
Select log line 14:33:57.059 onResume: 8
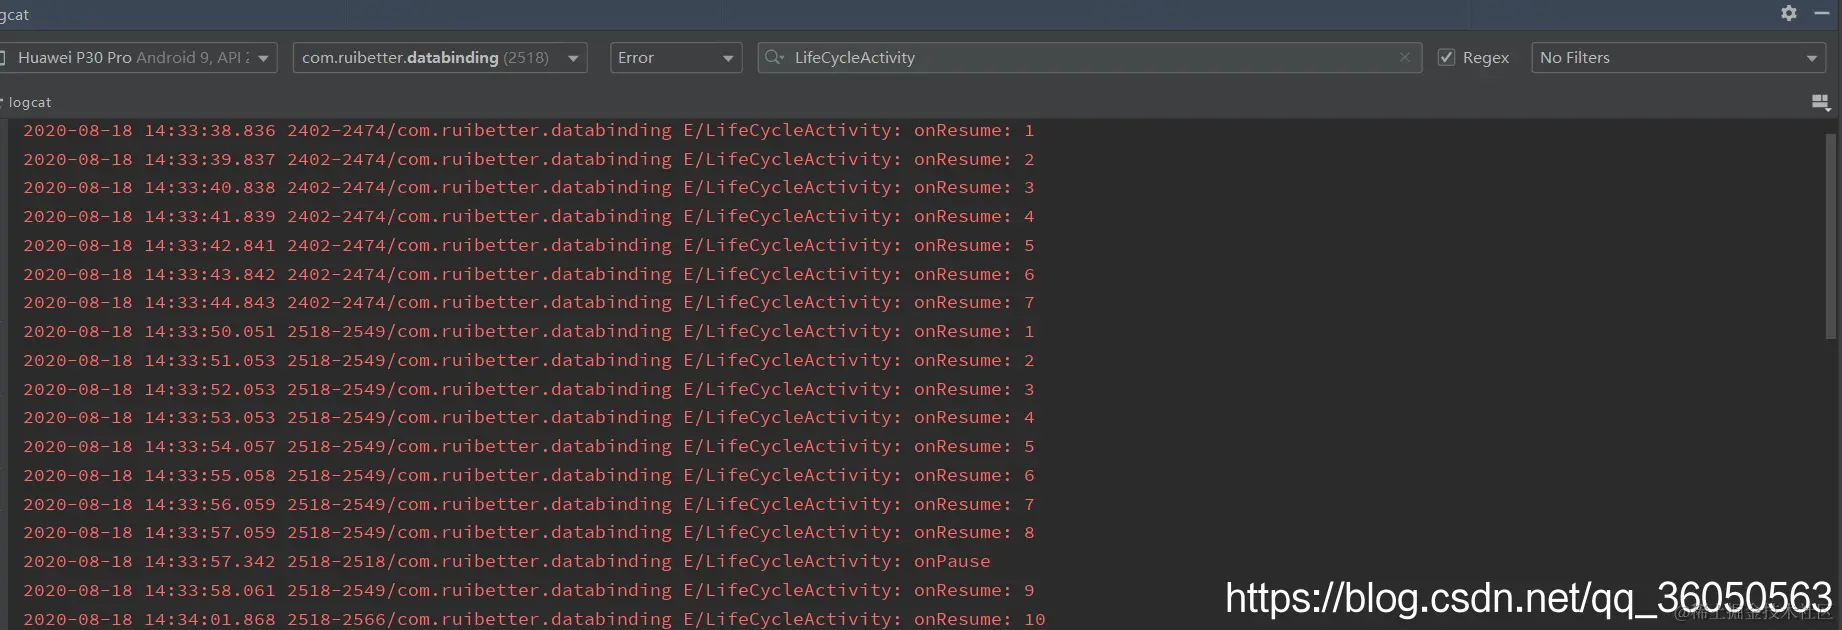click(529, 532)
